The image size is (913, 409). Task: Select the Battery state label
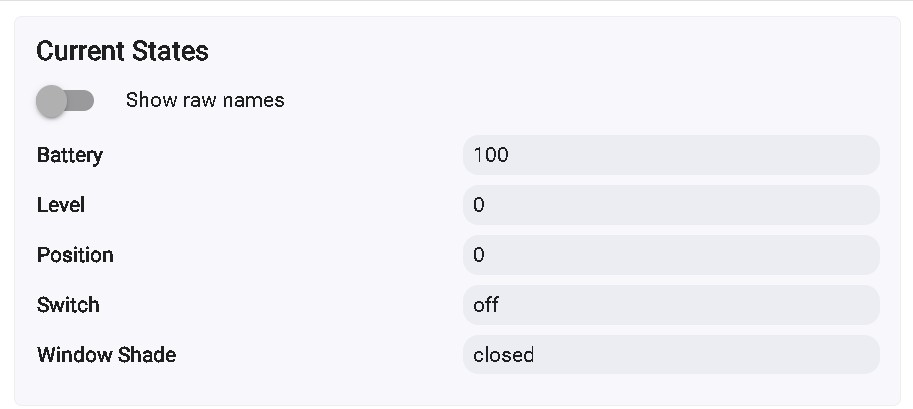coord(70,155)
